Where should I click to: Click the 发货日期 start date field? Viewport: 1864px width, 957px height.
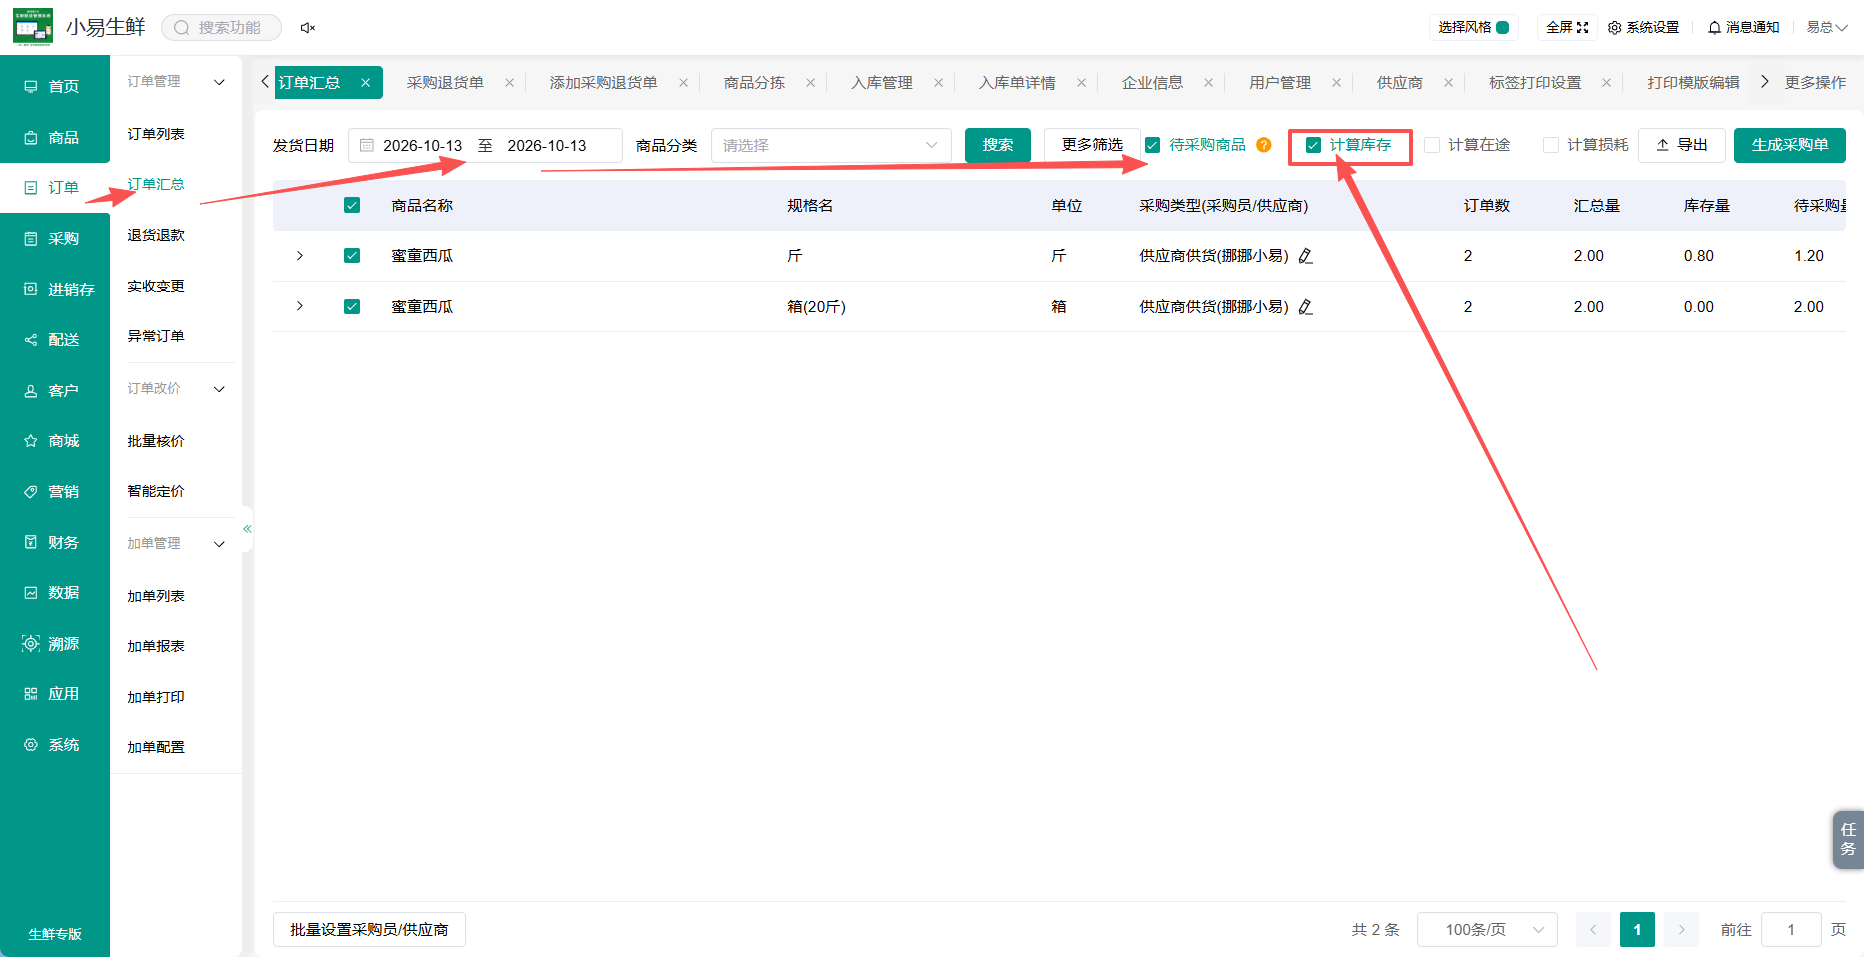(422, 145)
